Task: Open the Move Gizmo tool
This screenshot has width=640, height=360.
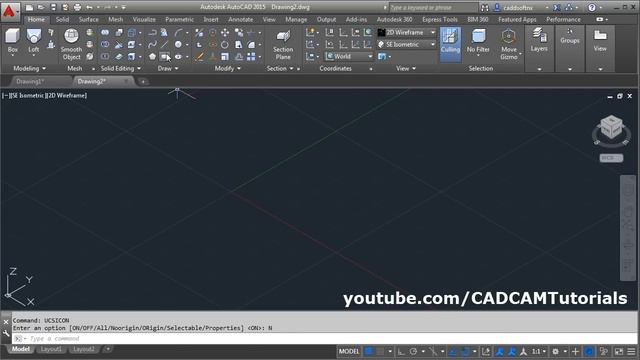Action: [509, 44]
